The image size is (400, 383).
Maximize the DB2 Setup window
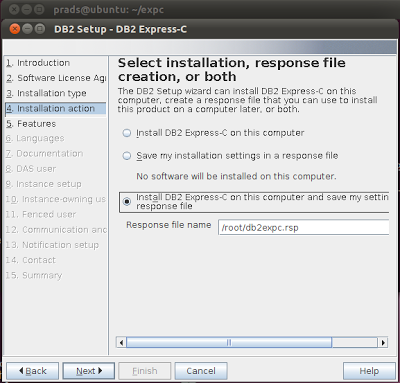click(x=40, y=29)
